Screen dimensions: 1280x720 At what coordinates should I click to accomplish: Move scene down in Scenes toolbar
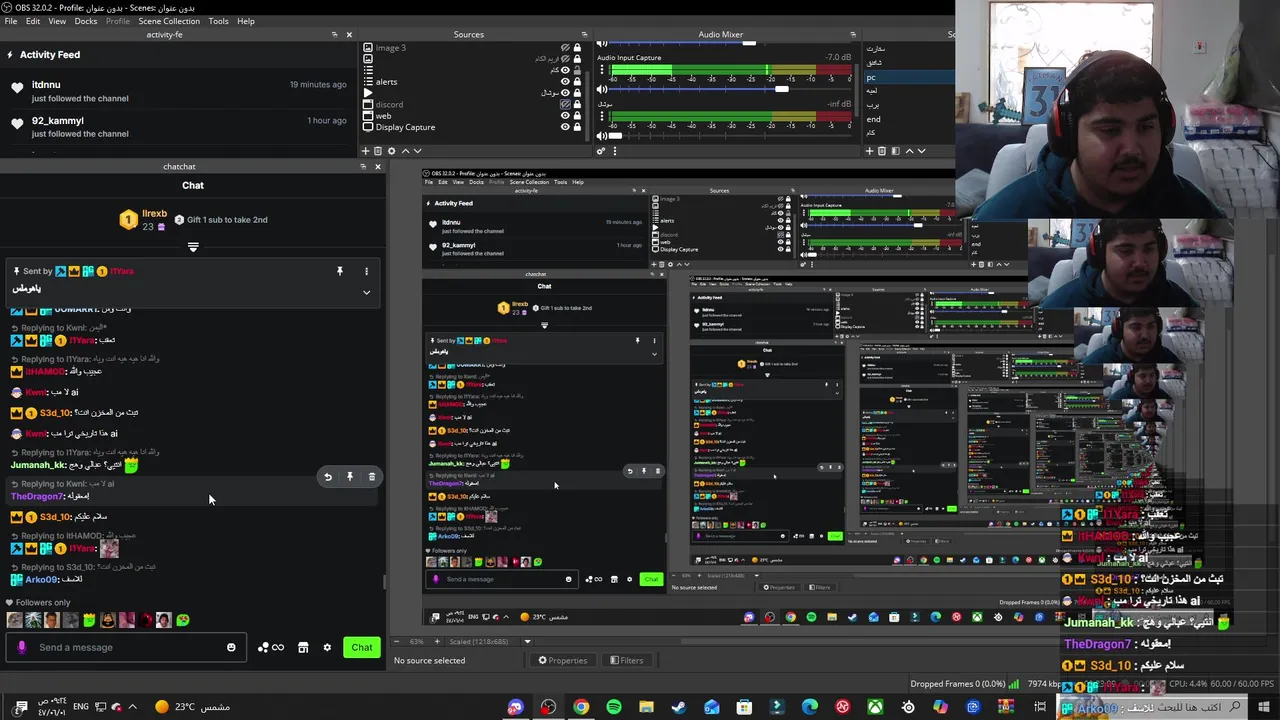coord(921,151)
